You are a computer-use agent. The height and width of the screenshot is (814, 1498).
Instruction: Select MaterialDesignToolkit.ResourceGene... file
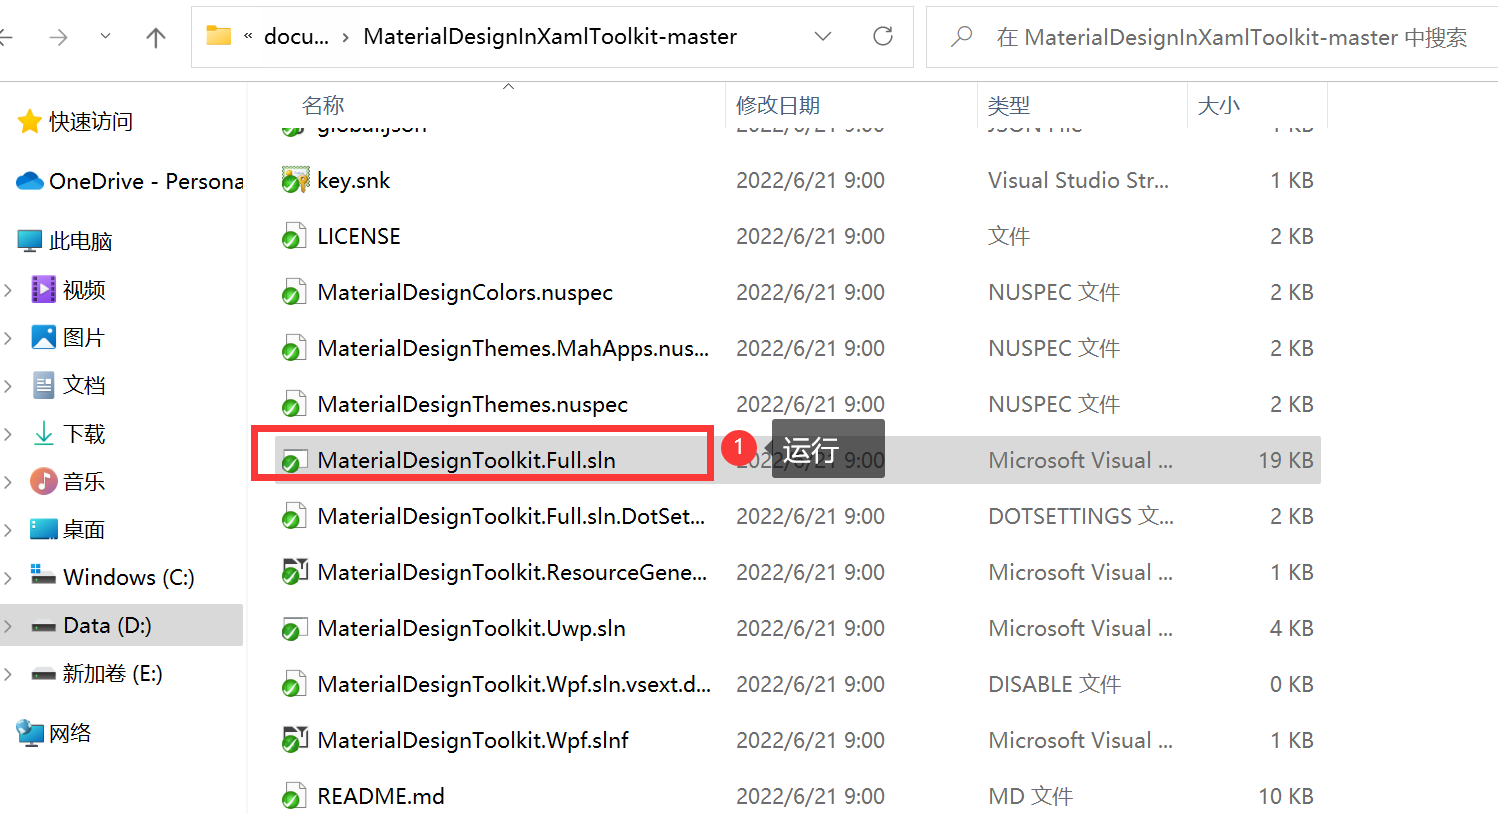point(512,573)
